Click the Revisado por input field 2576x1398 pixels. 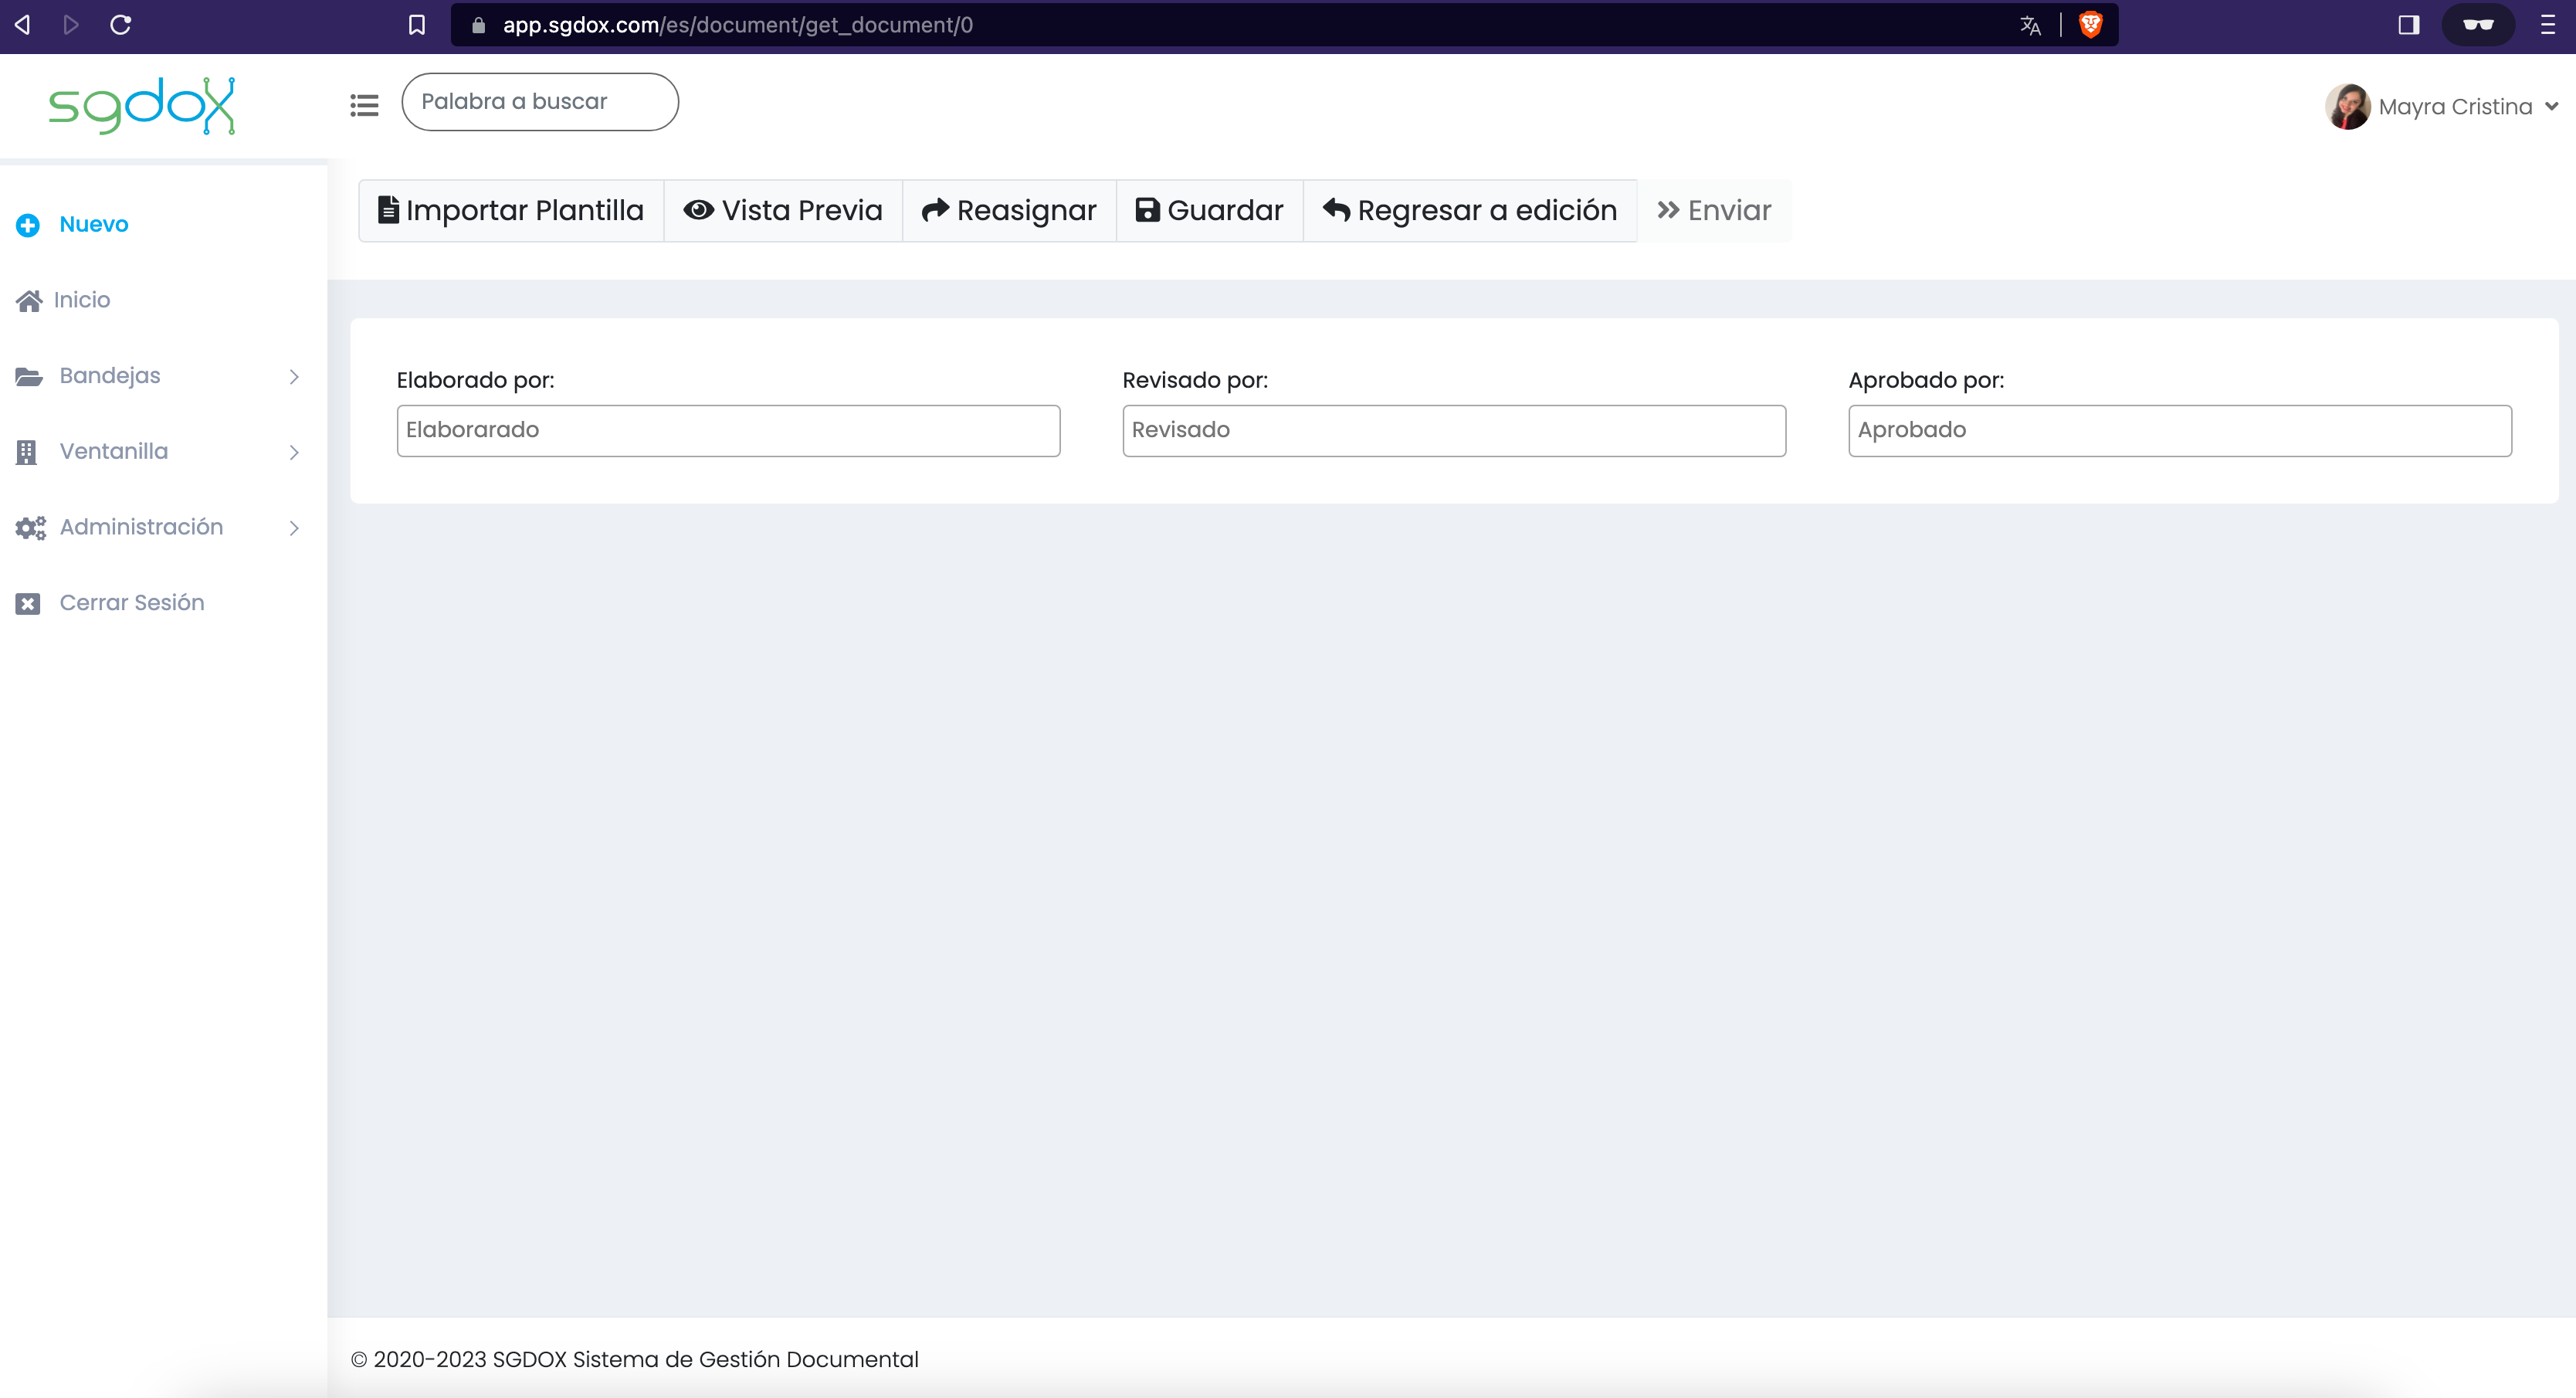[1454, 431]
